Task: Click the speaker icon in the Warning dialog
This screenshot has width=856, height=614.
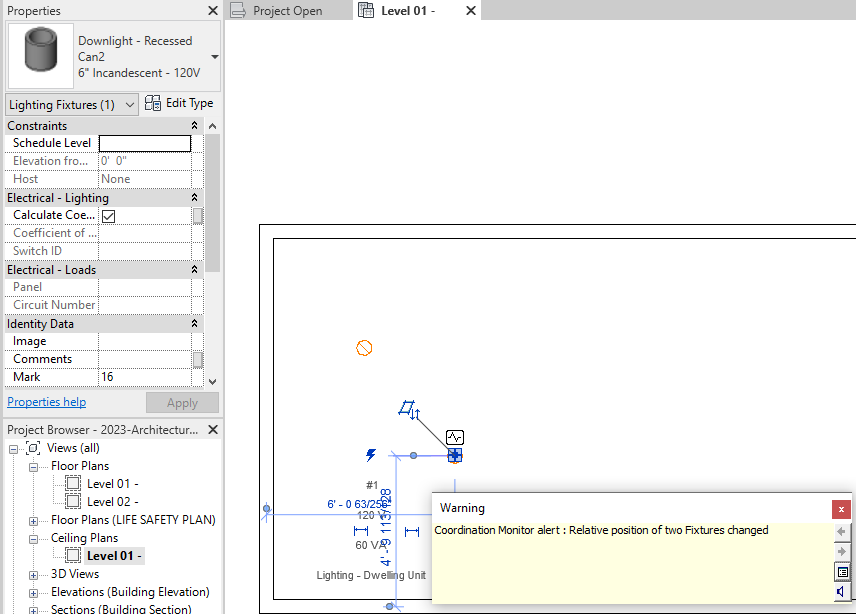Action: pos(840,592)
